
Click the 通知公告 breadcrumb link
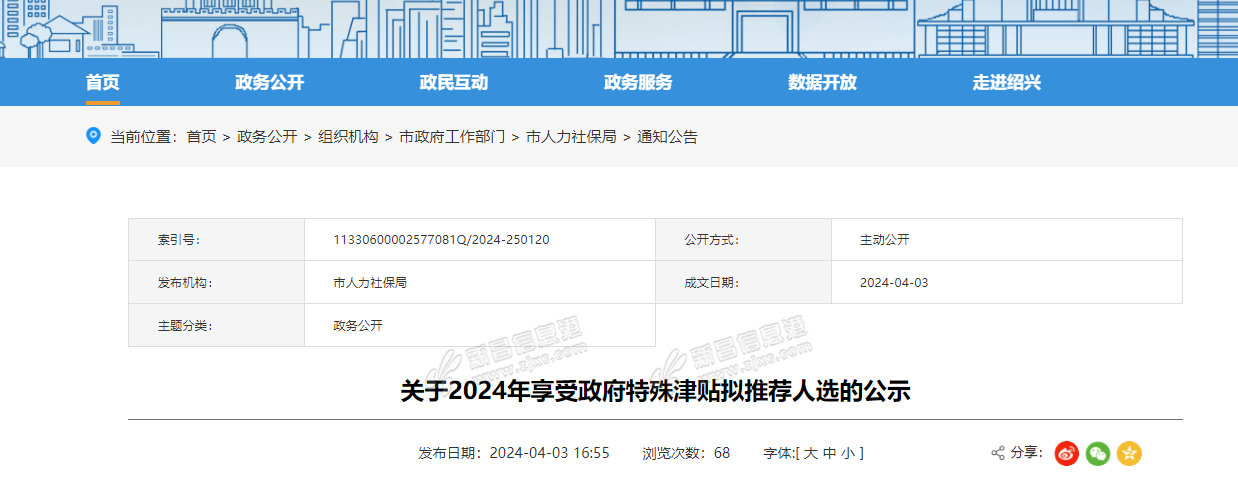667,137
